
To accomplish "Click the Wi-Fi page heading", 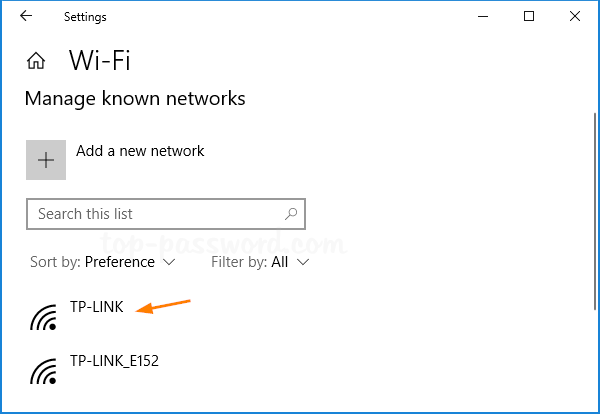I will [99, 60].
